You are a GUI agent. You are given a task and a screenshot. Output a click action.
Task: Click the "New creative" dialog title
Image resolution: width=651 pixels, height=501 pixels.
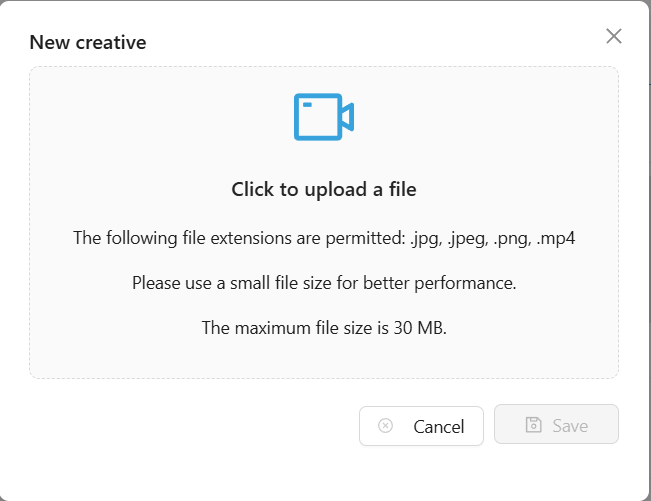[88, 42]
